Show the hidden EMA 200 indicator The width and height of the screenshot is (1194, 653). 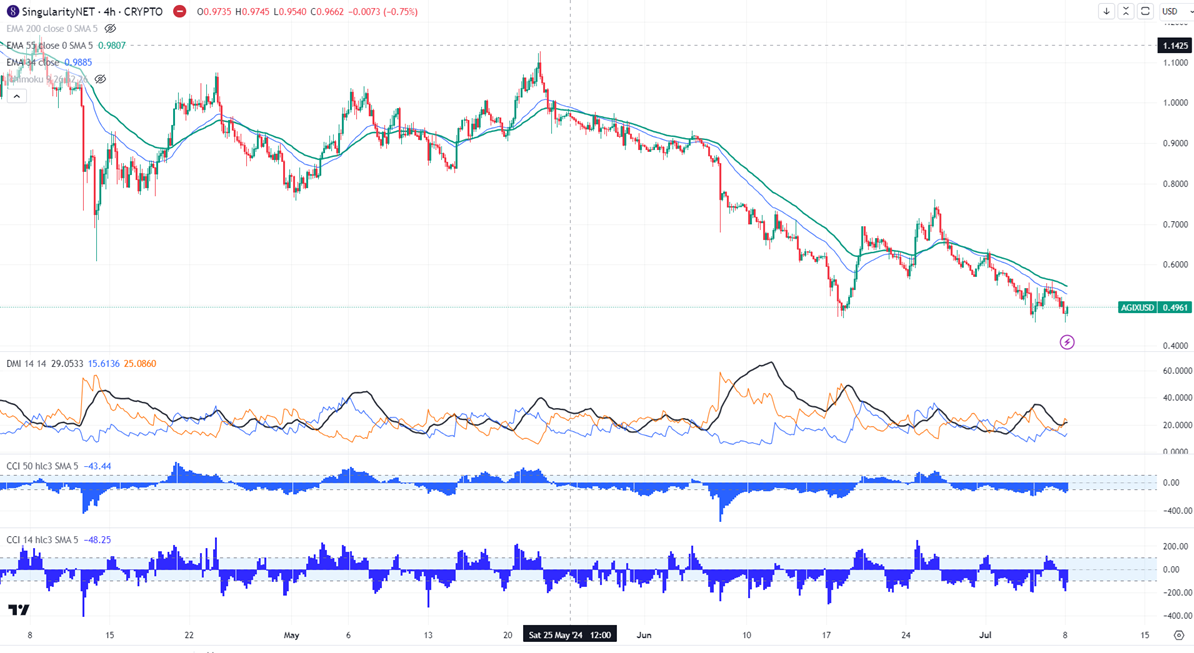pyautogui.click(x=110, y=28)
